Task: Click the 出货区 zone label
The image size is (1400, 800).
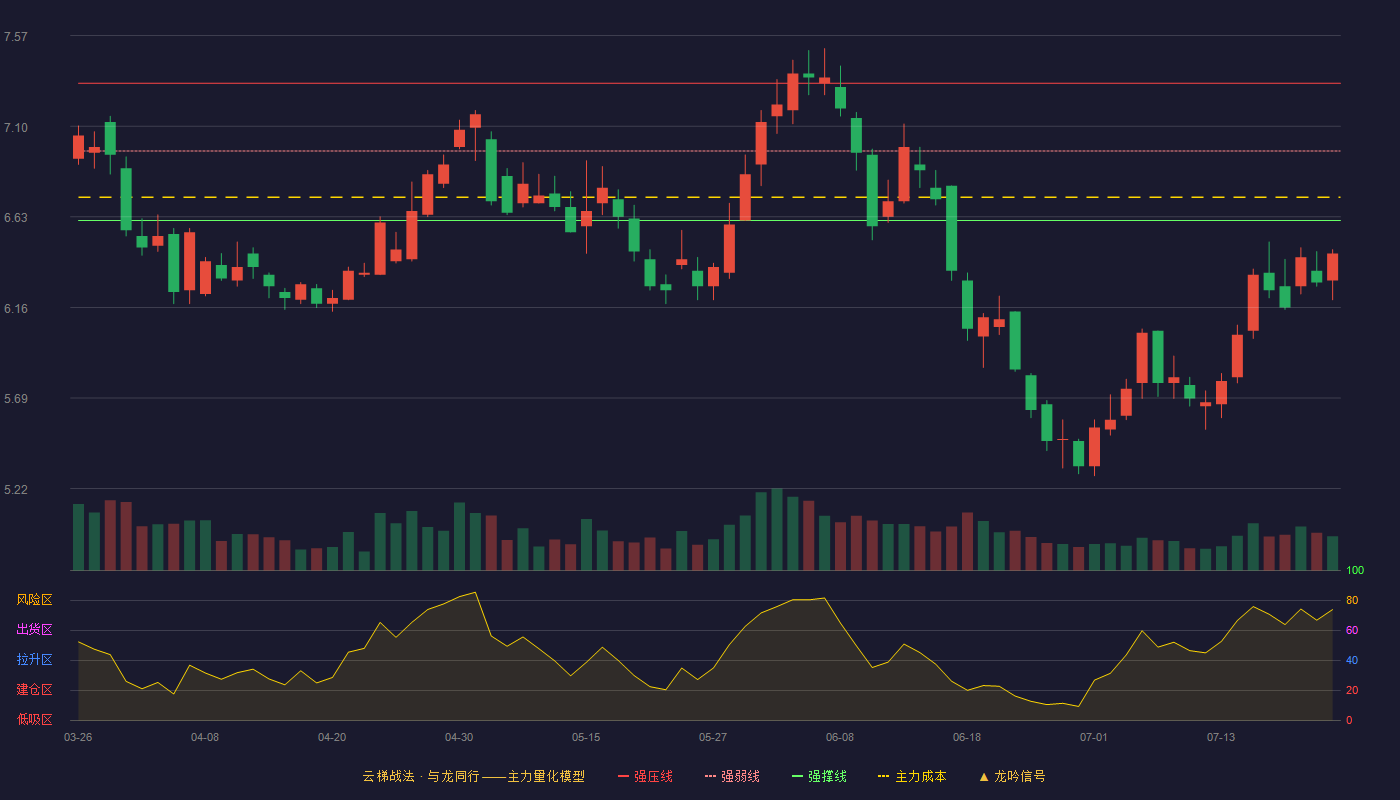Action: (x=35, y=630)
